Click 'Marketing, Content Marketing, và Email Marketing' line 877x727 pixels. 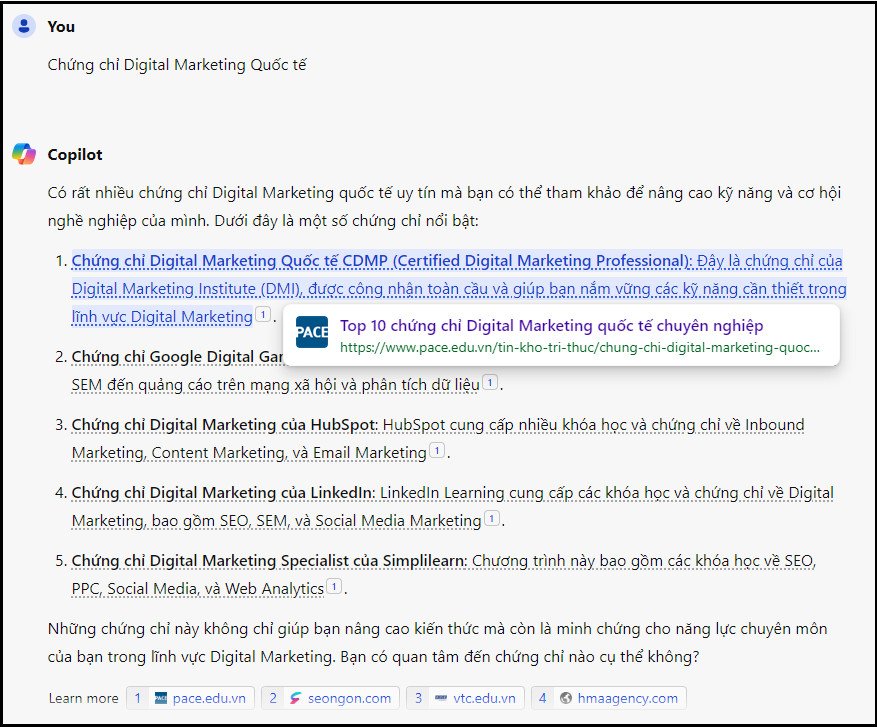point(249,452)
